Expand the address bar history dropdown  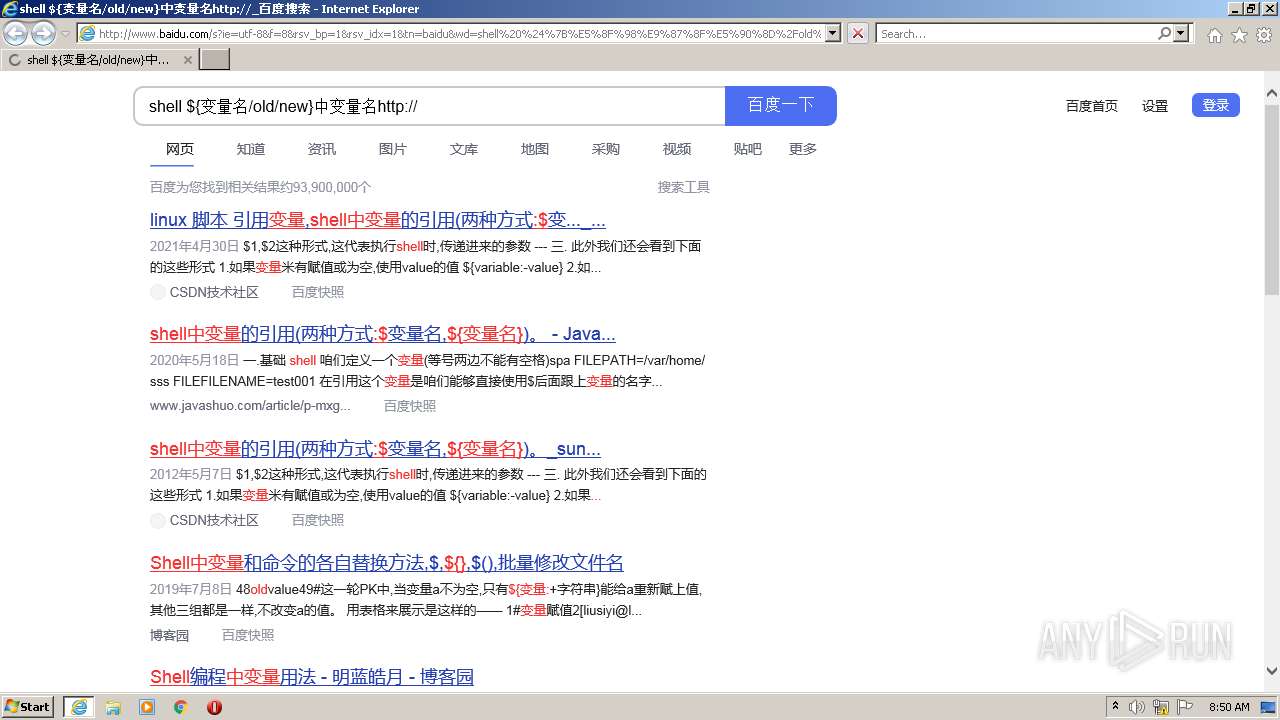832,33
